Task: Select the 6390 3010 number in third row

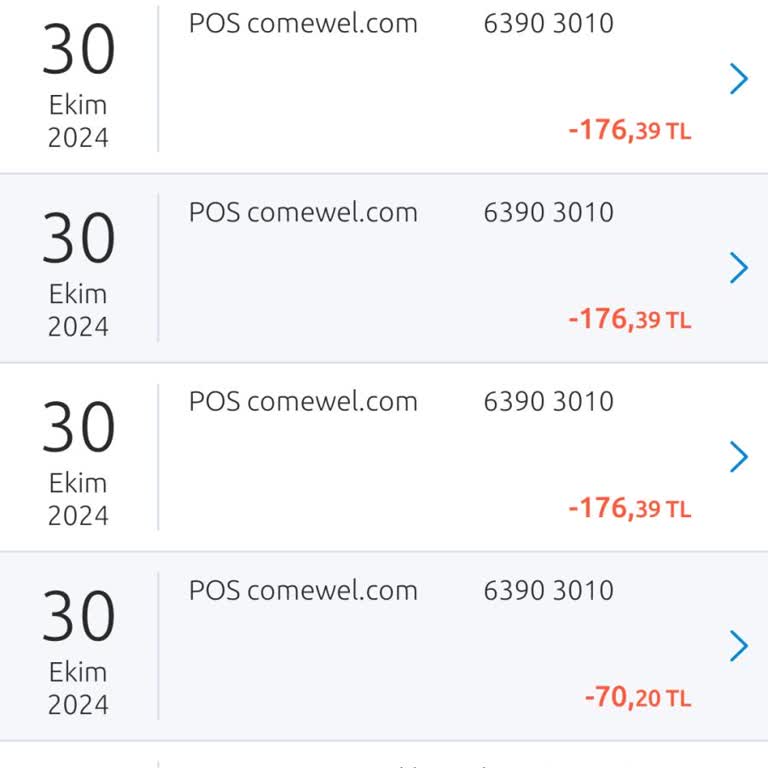Action: tap(548, 401)
